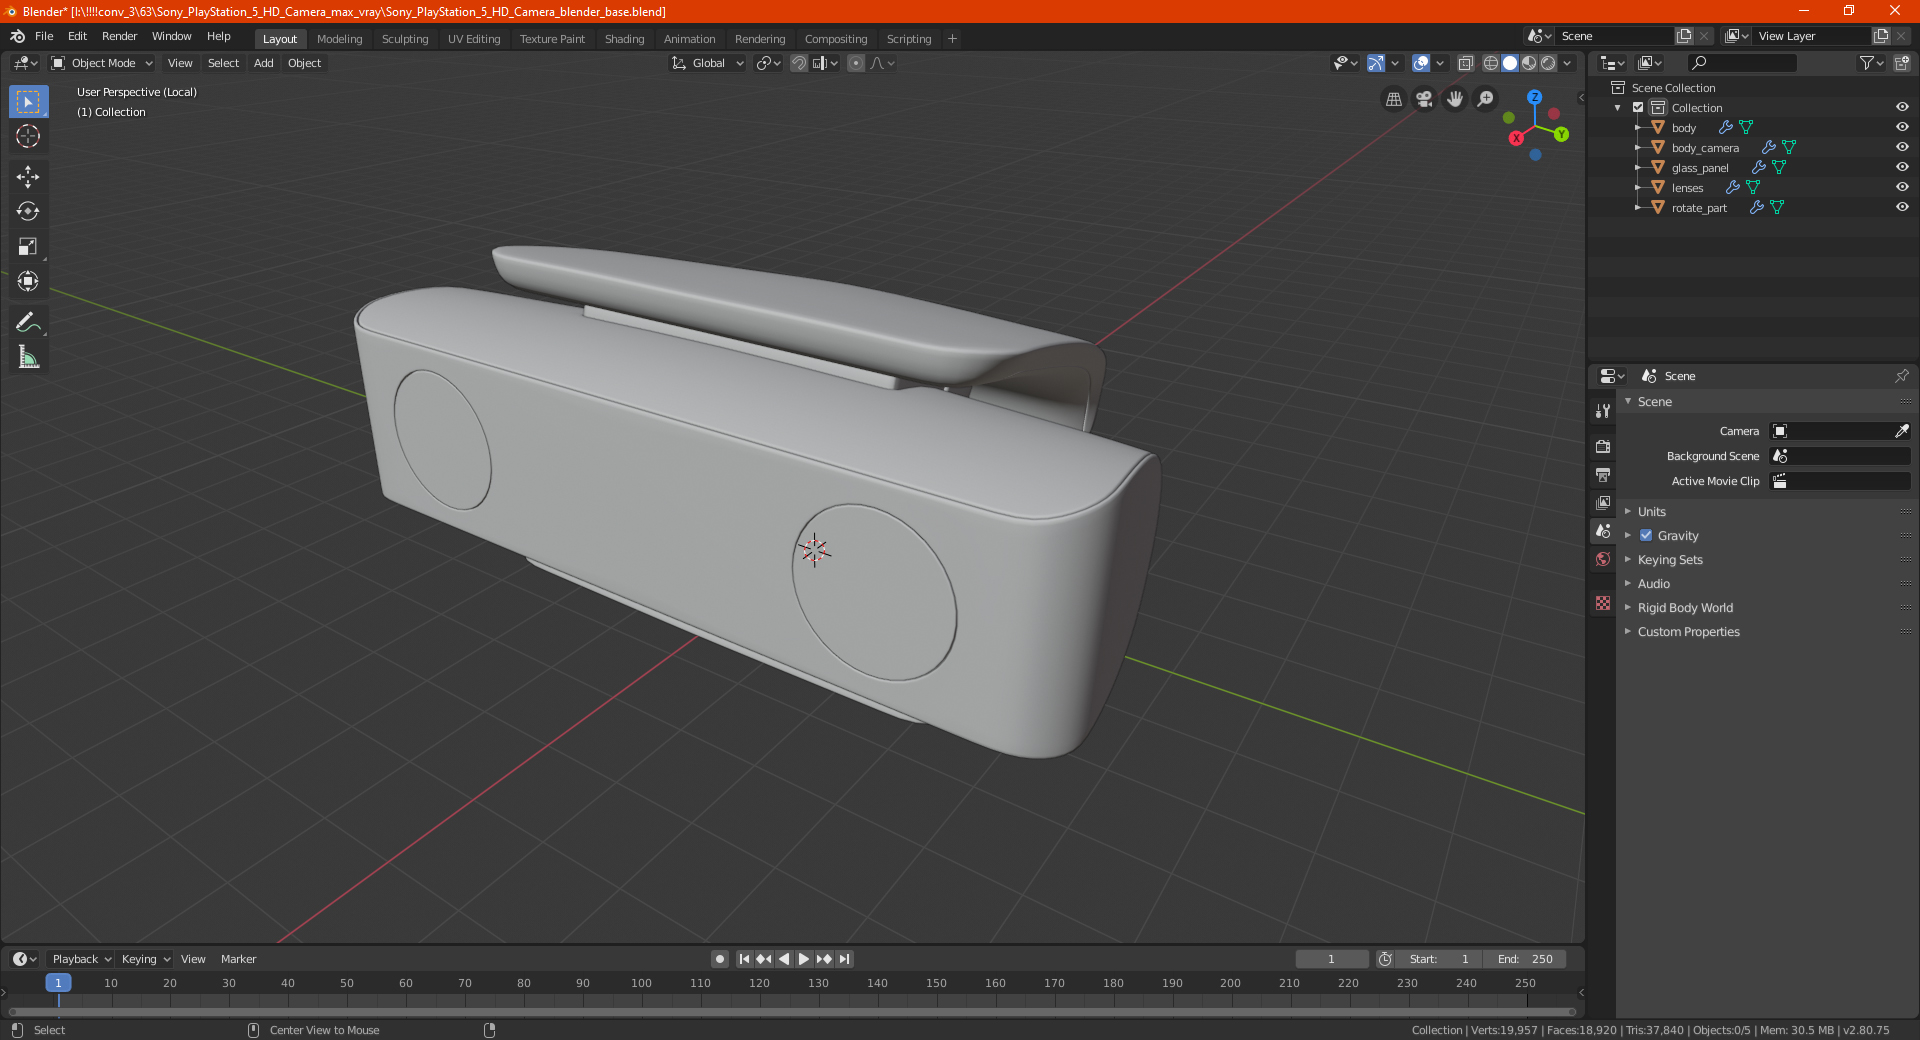The width and height of the screenshot is (1920, 1040).
Task: Click the Y axis gizmo circle
Action: 1561,134
